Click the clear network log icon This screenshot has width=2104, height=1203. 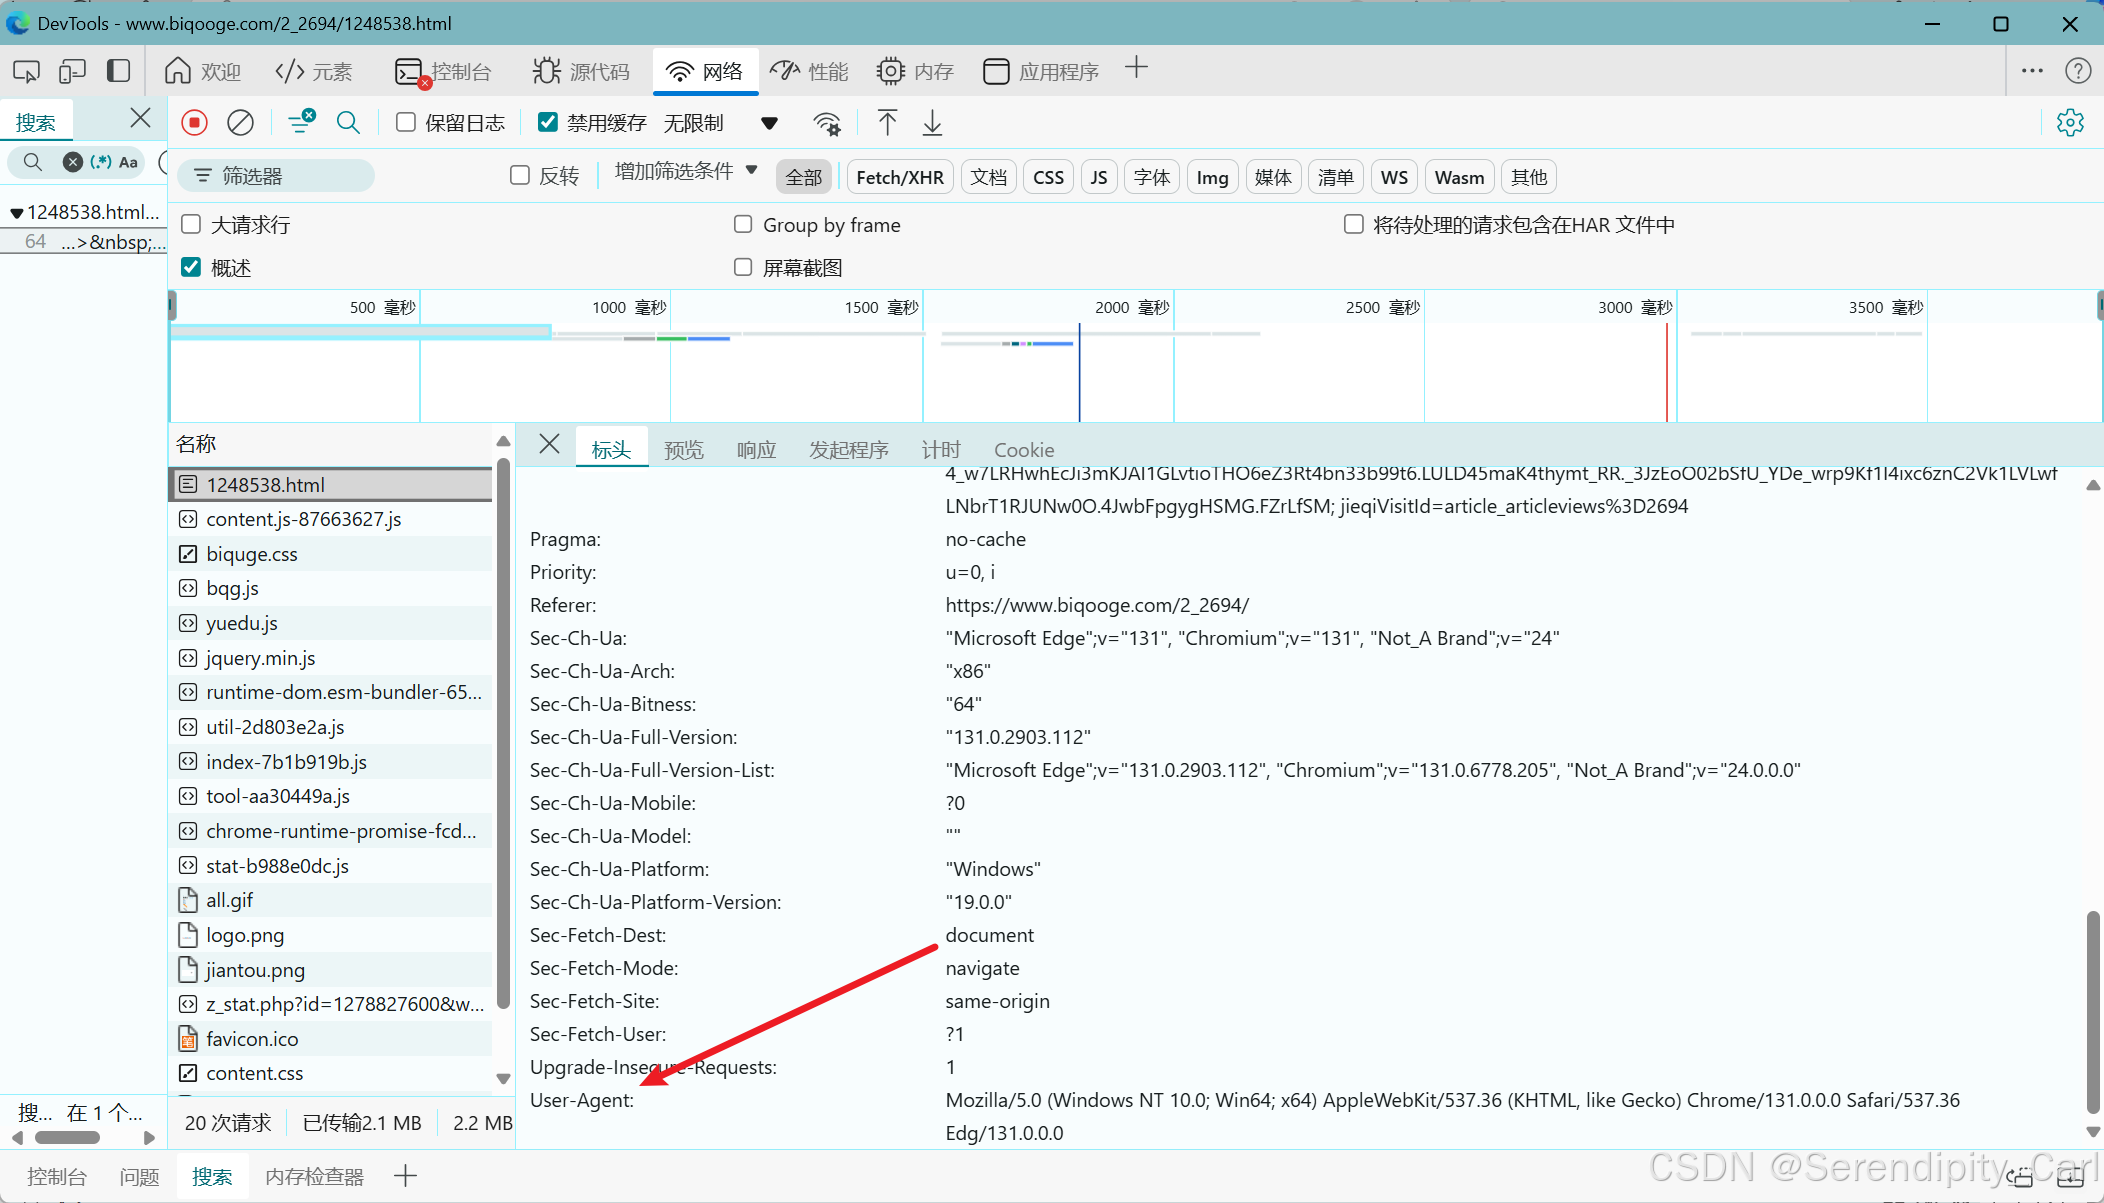click(x=240, y=123)
